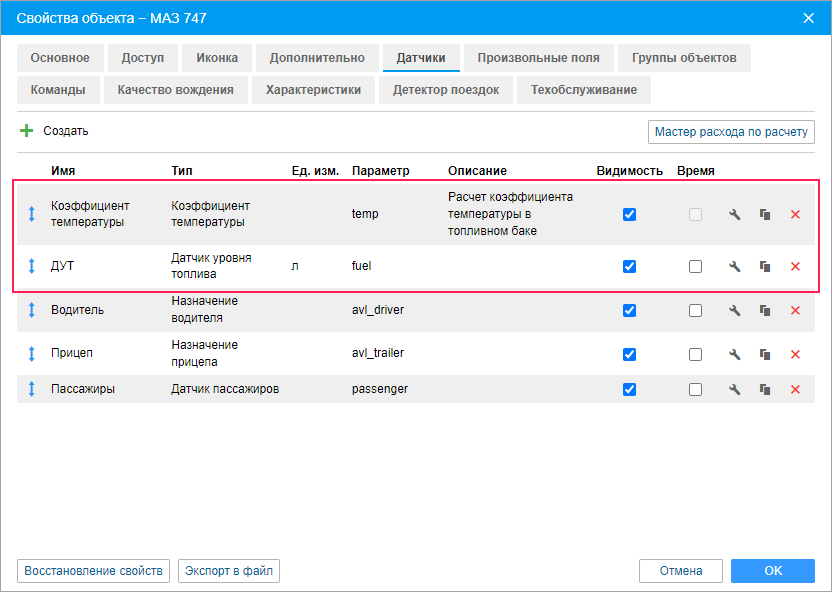Toggle visibility checkbox for Пассажиры sensor

click(x=629, y=389)
